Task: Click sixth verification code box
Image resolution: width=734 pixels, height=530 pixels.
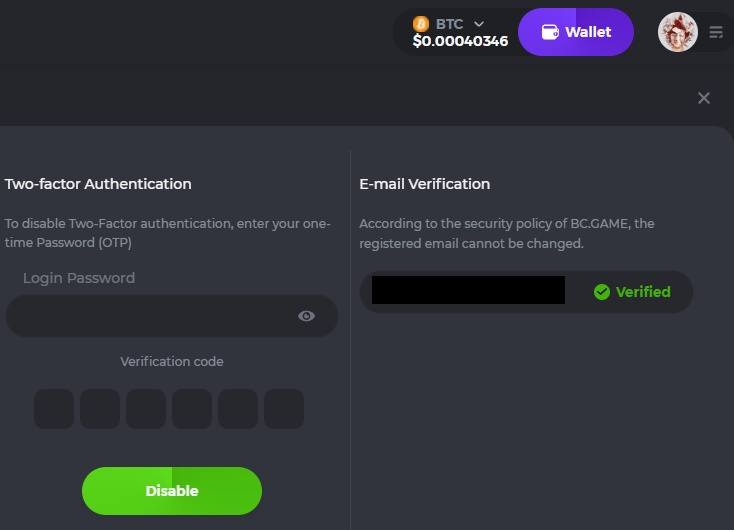Action: click(284, 409)
